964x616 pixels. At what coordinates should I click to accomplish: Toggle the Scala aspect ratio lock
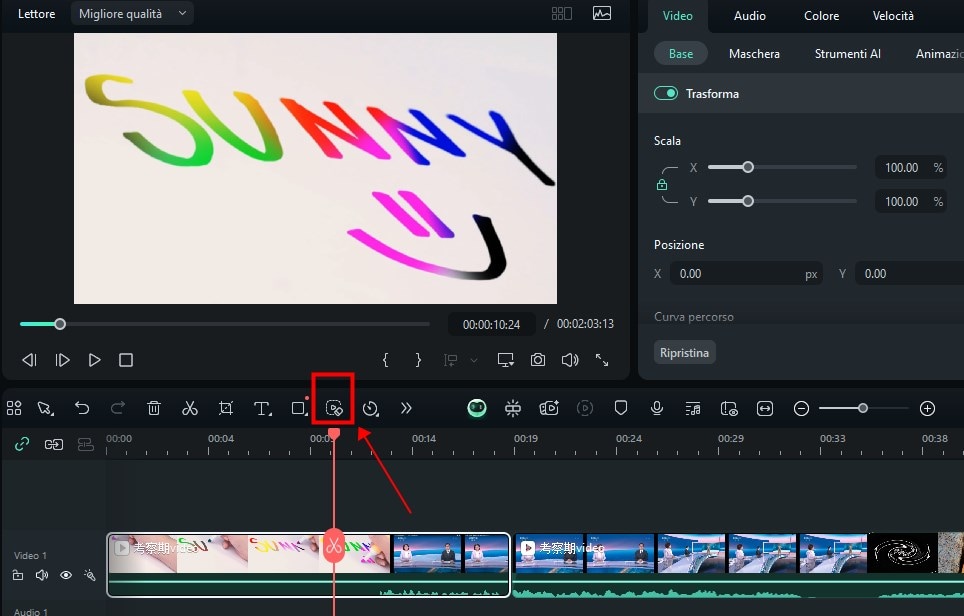662,184
